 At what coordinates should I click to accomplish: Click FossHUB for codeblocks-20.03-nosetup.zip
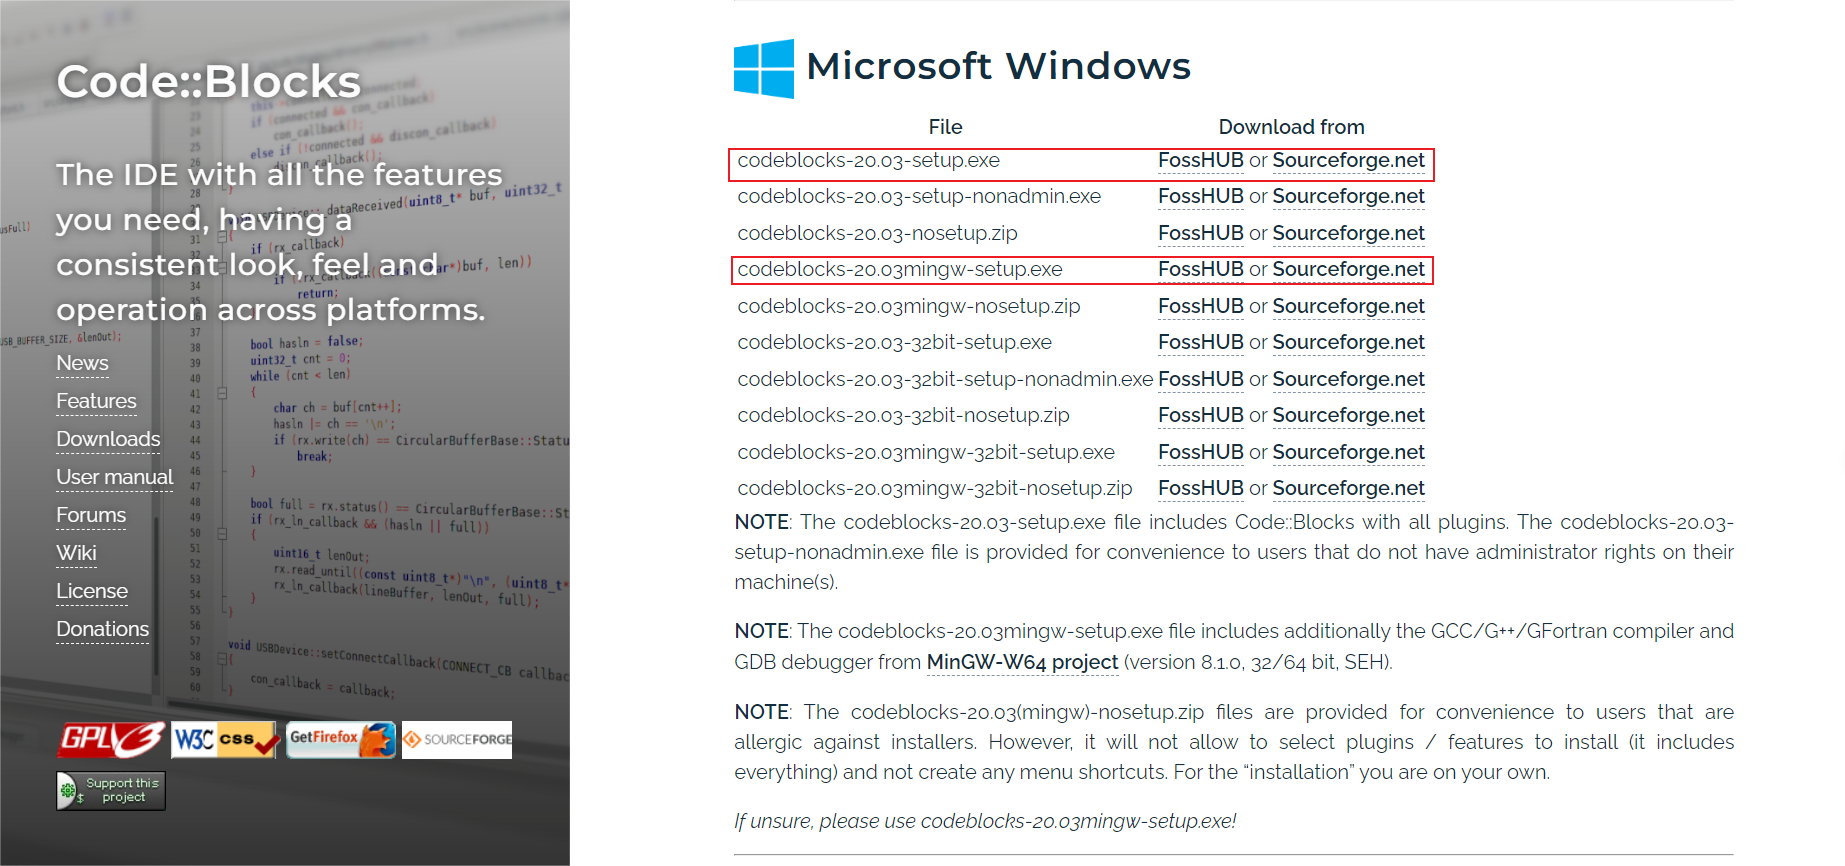tap(1200, 234)
